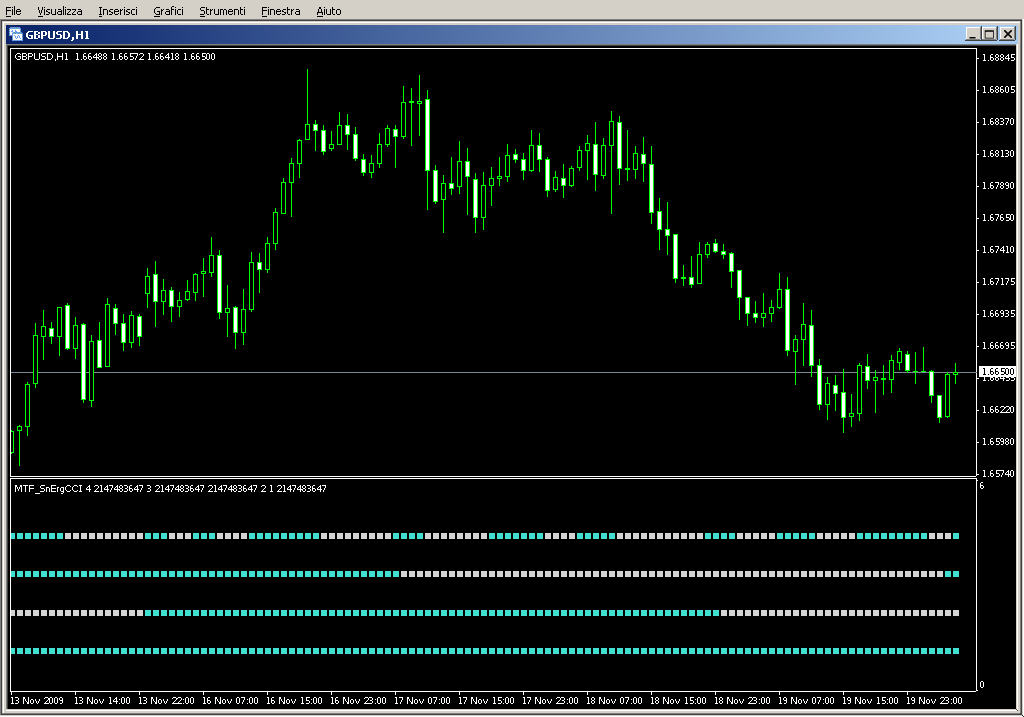
Task: Click the 13 Nov 14:00 time label
Action: click(102, 701)
